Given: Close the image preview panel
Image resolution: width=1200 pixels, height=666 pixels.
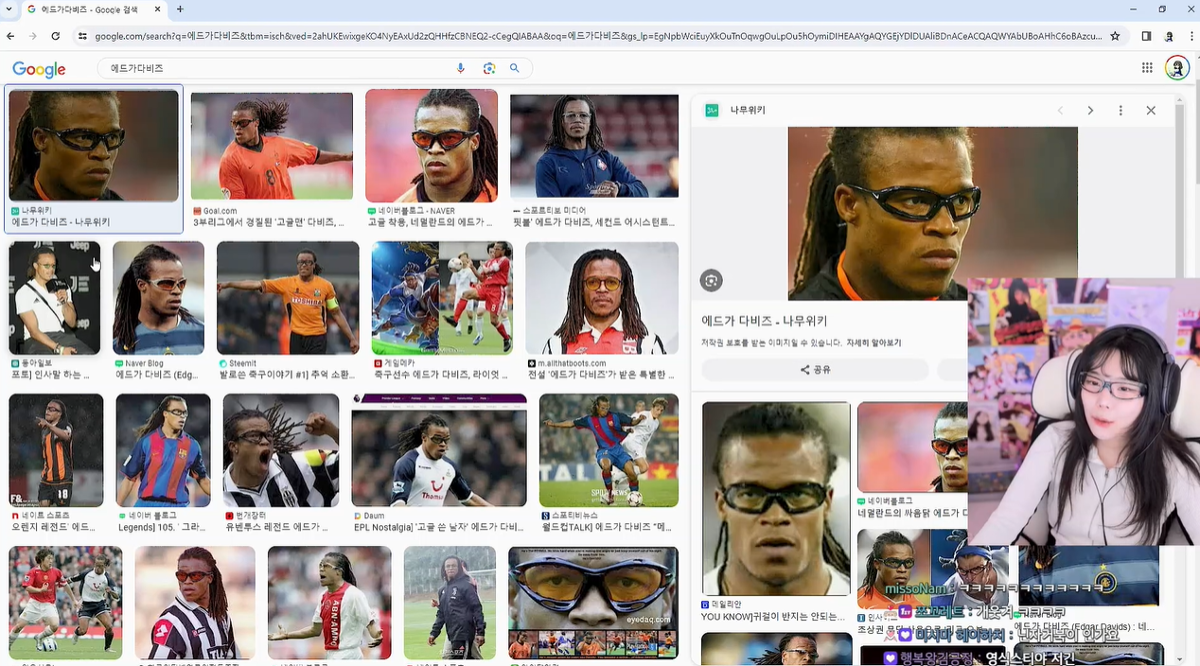Looking at the screenshot, I should tap(1151, 110).
